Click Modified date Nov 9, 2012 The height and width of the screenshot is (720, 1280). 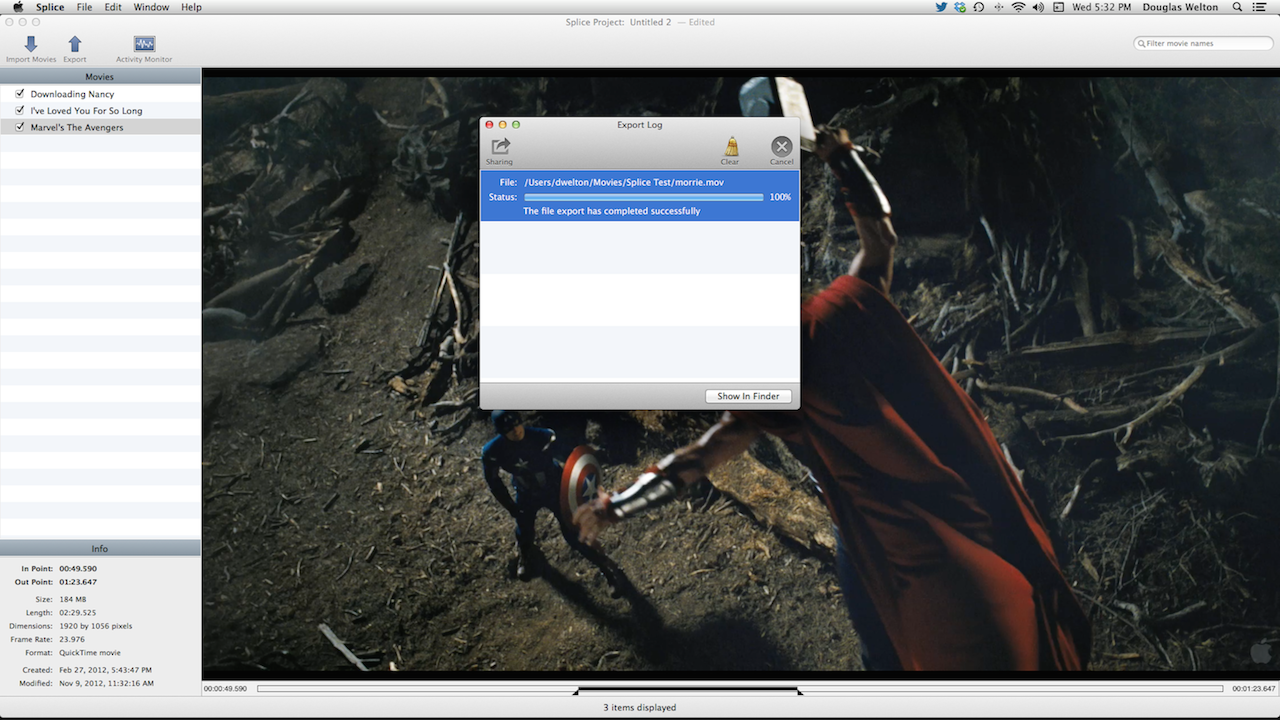pyautogui.click(x=106, y=683)
